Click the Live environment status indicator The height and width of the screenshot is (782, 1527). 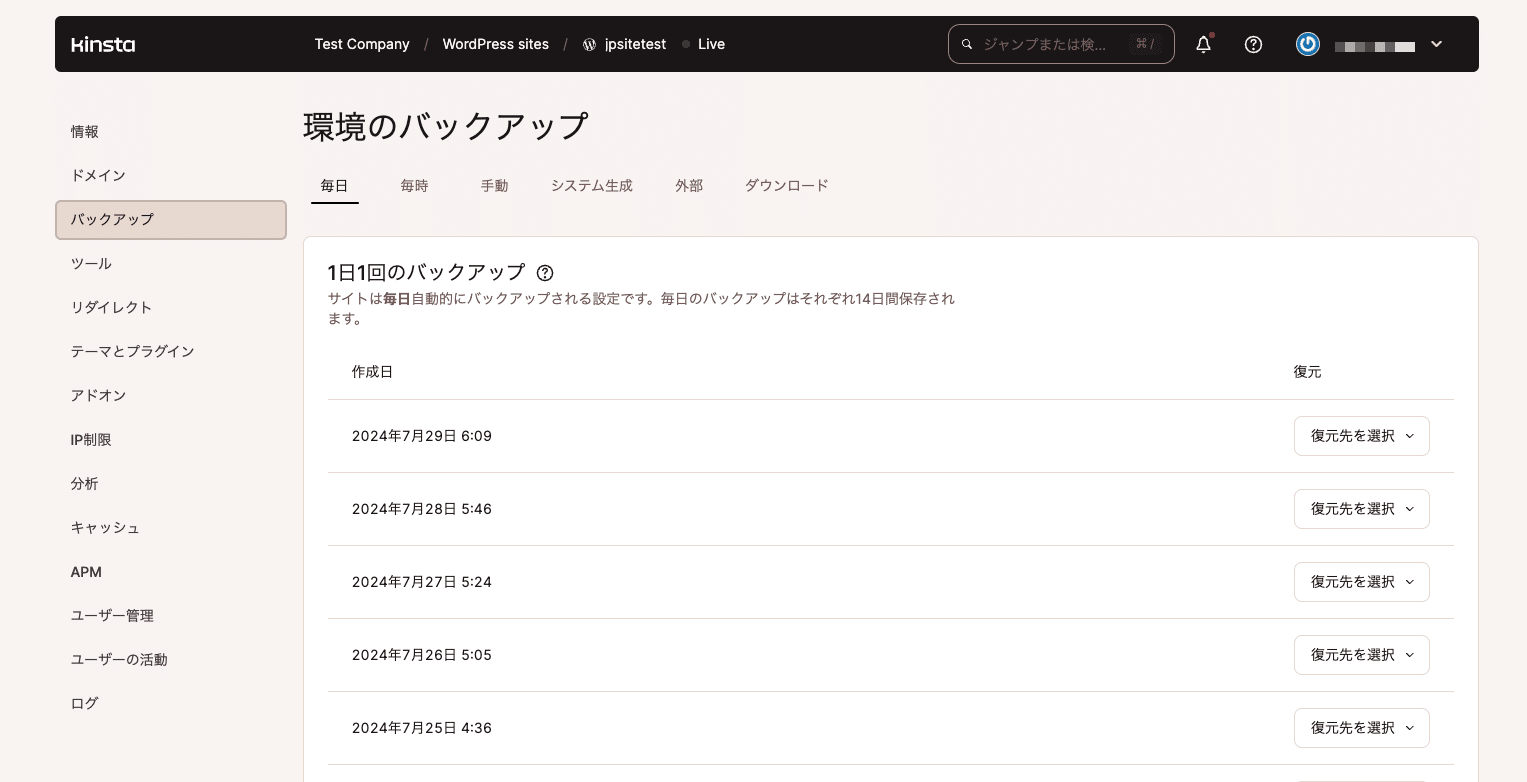703,44
